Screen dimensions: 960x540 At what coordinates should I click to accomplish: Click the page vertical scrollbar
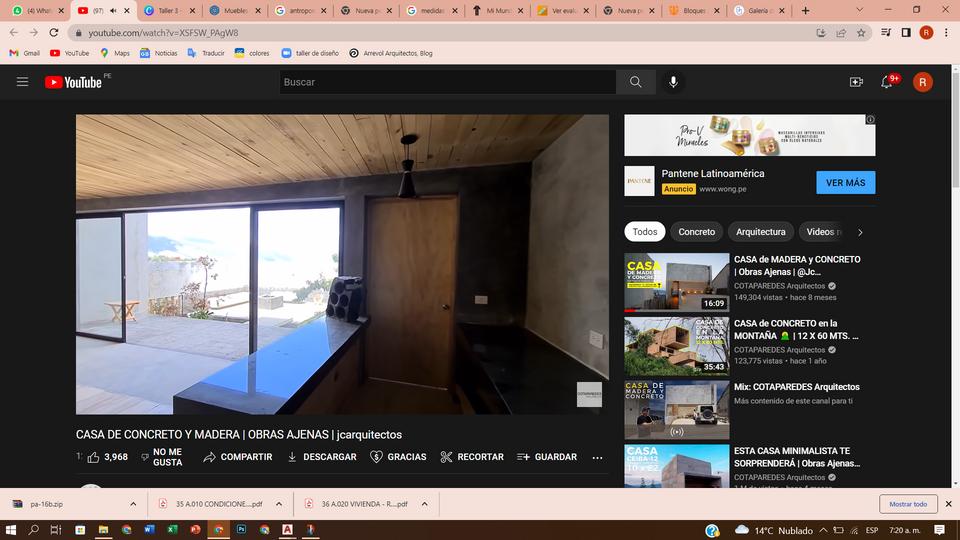955,276
